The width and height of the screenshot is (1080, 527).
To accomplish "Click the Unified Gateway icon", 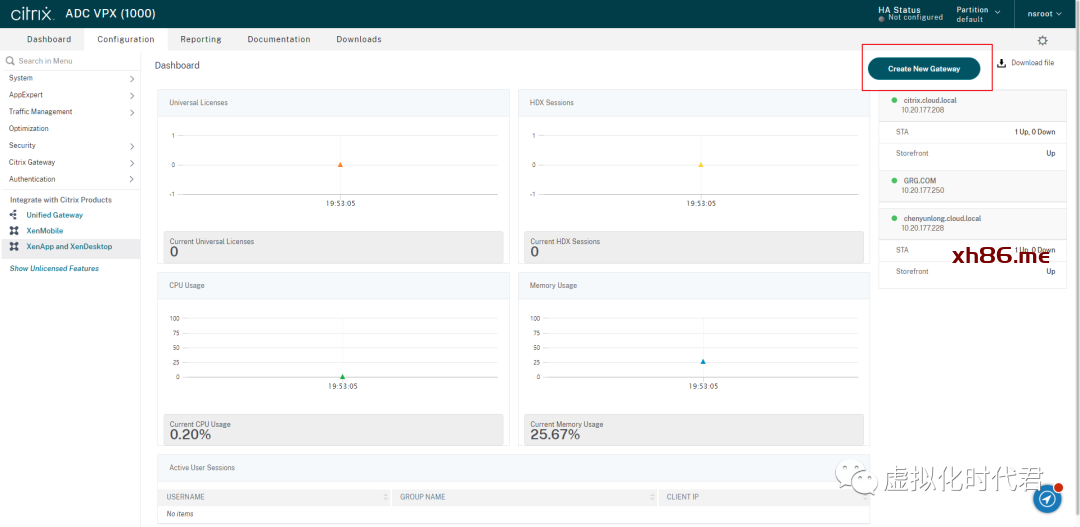I will (13, 215).
